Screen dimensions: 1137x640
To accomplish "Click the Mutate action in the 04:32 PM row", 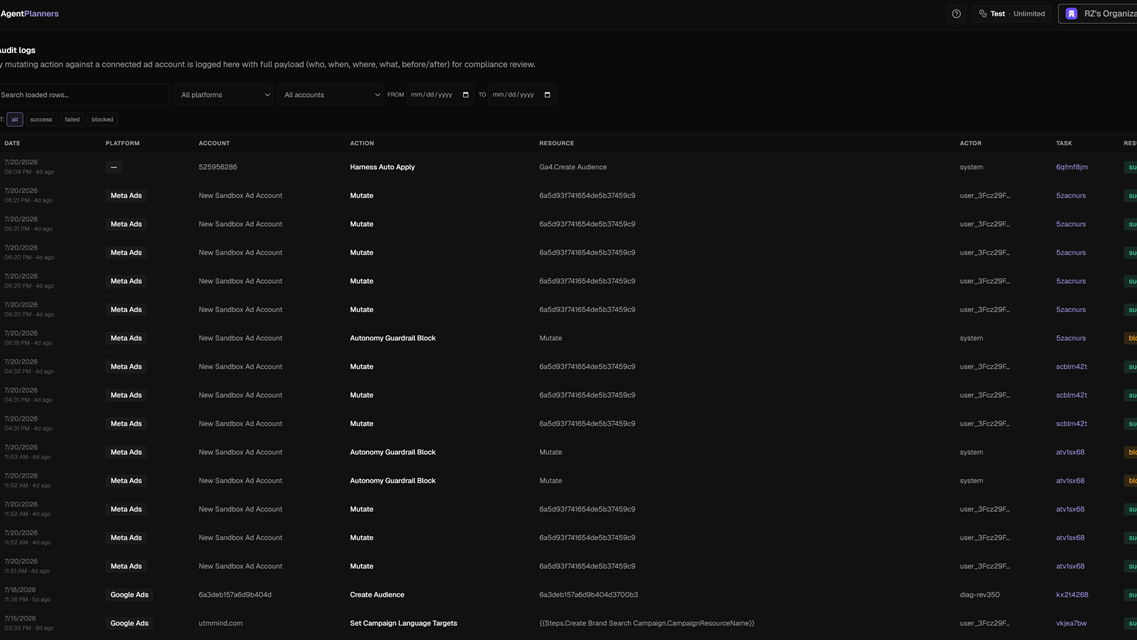I will (361, 367).
